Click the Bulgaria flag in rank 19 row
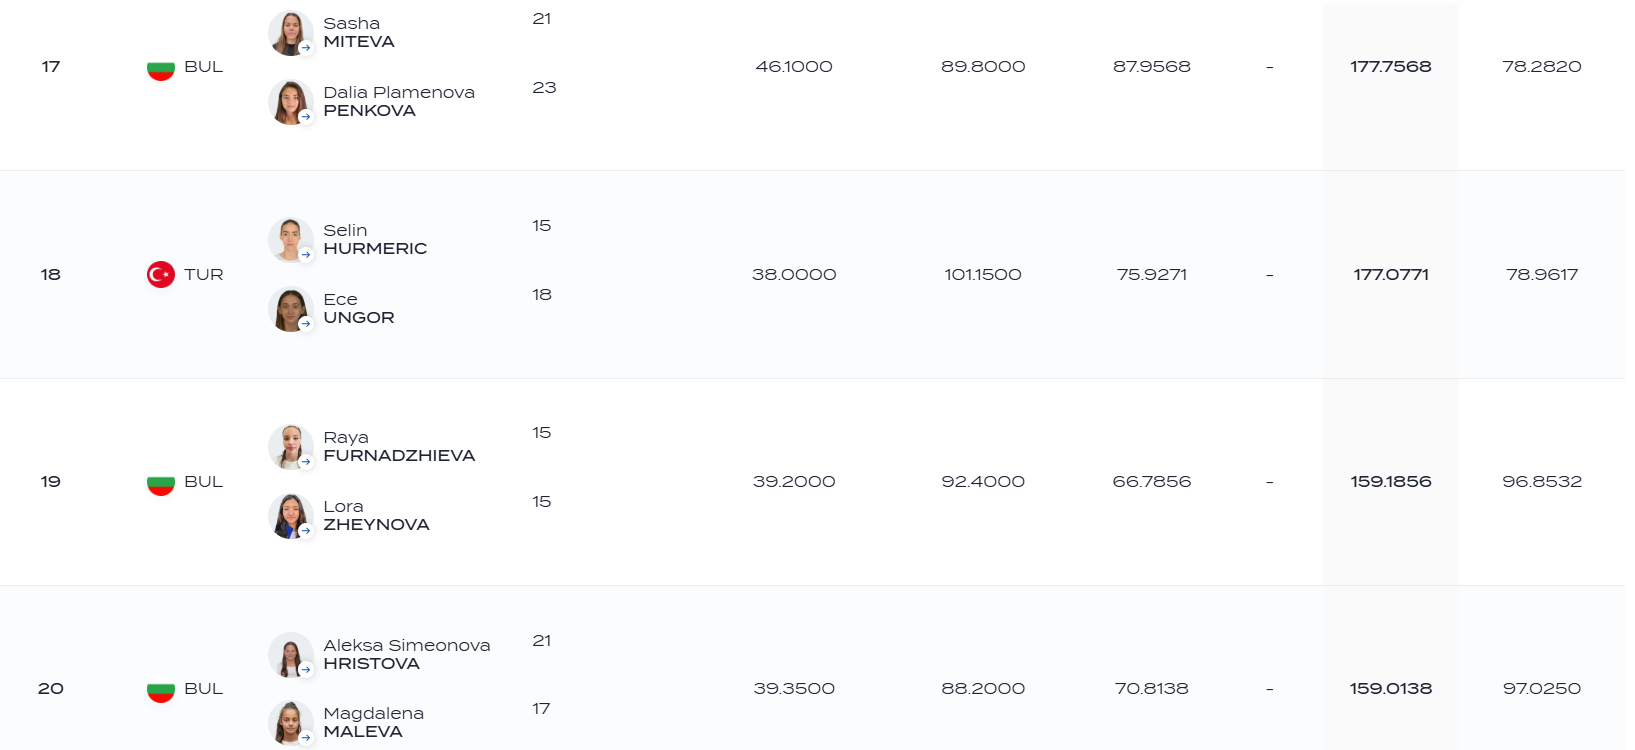Screen dimensions: 1635x750 [161, 482]
